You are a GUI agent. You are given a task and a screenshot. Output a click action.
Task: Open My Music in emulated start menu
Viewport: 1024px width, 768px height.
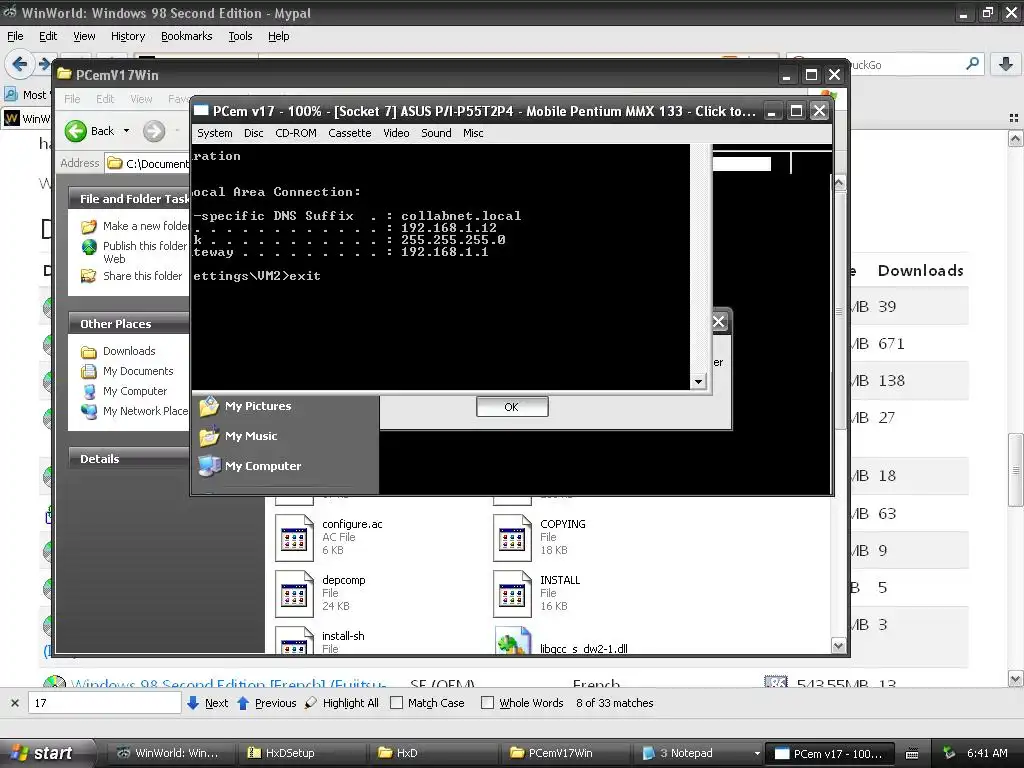(x=238, y=436)
